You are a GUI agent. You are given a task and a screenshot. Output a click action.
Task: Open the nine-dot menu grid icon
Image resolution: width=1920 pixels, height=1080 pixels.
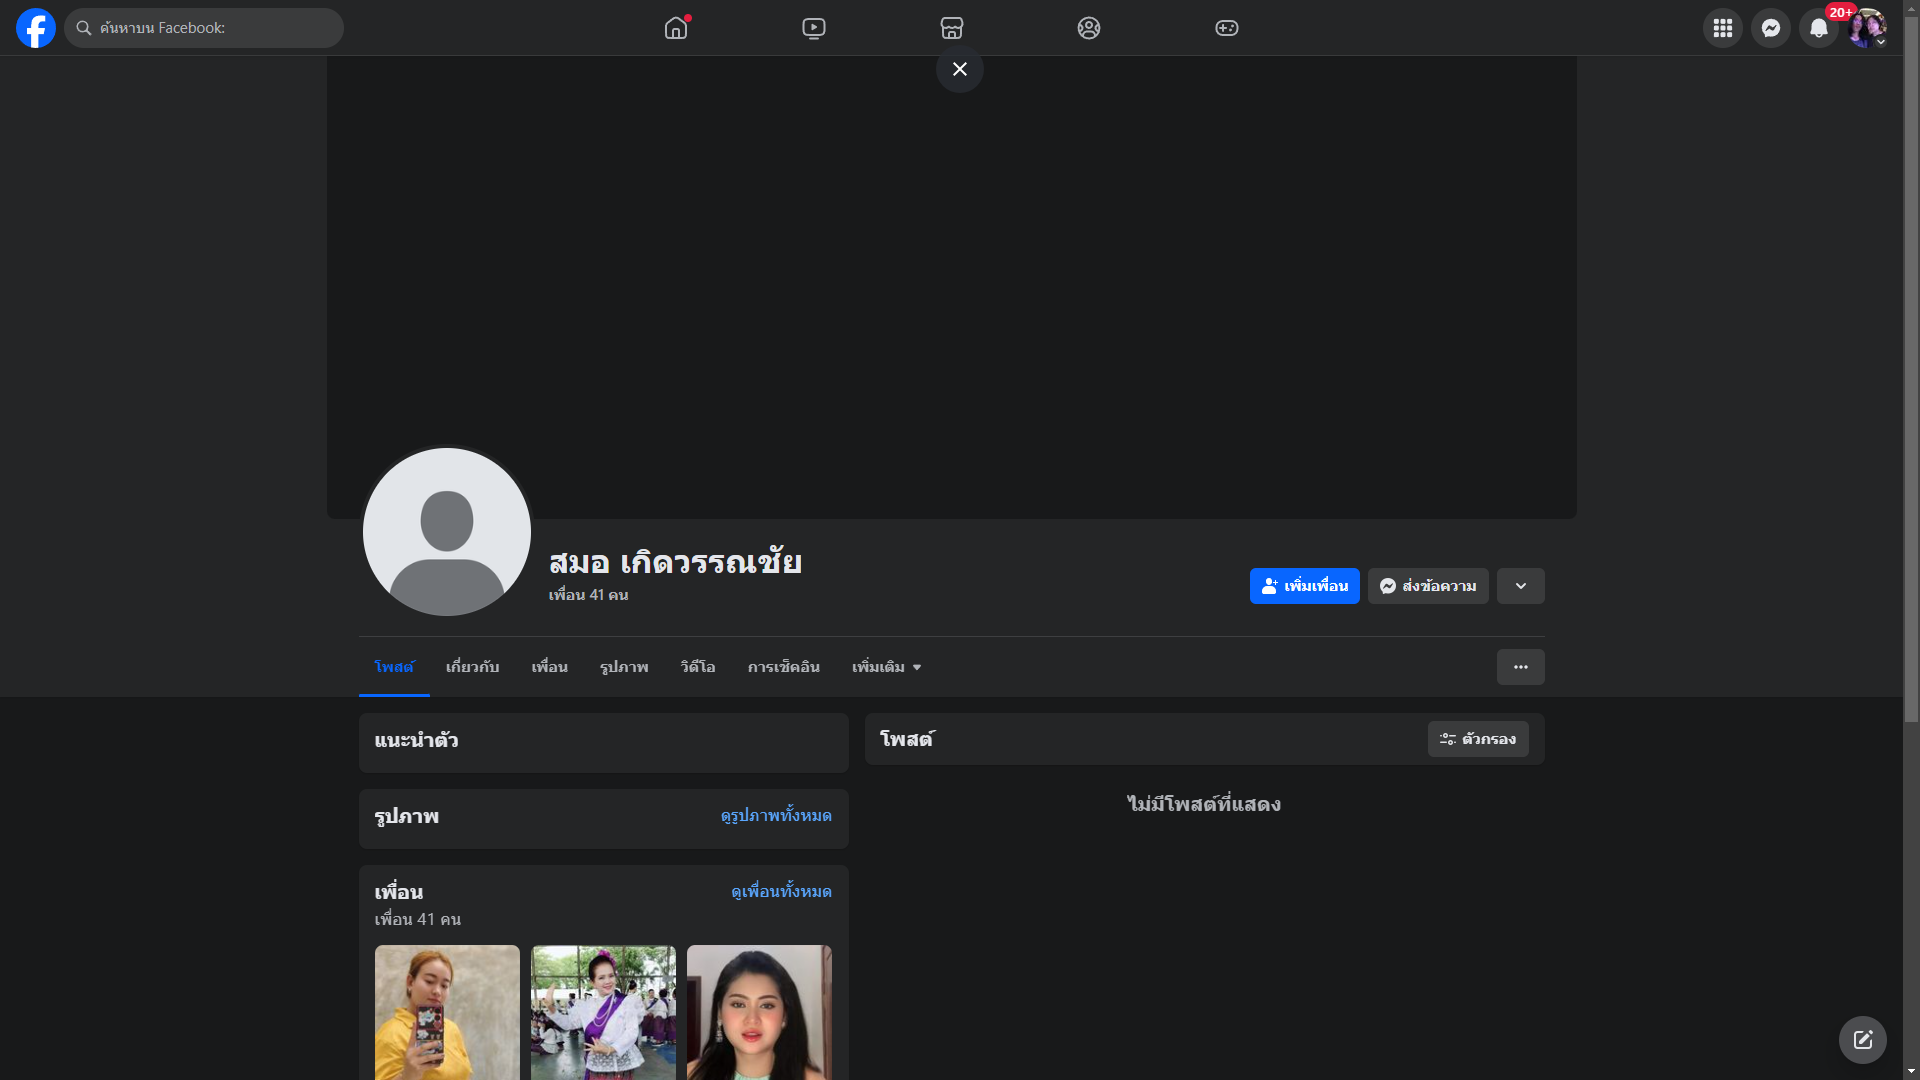click(1723, 28)
